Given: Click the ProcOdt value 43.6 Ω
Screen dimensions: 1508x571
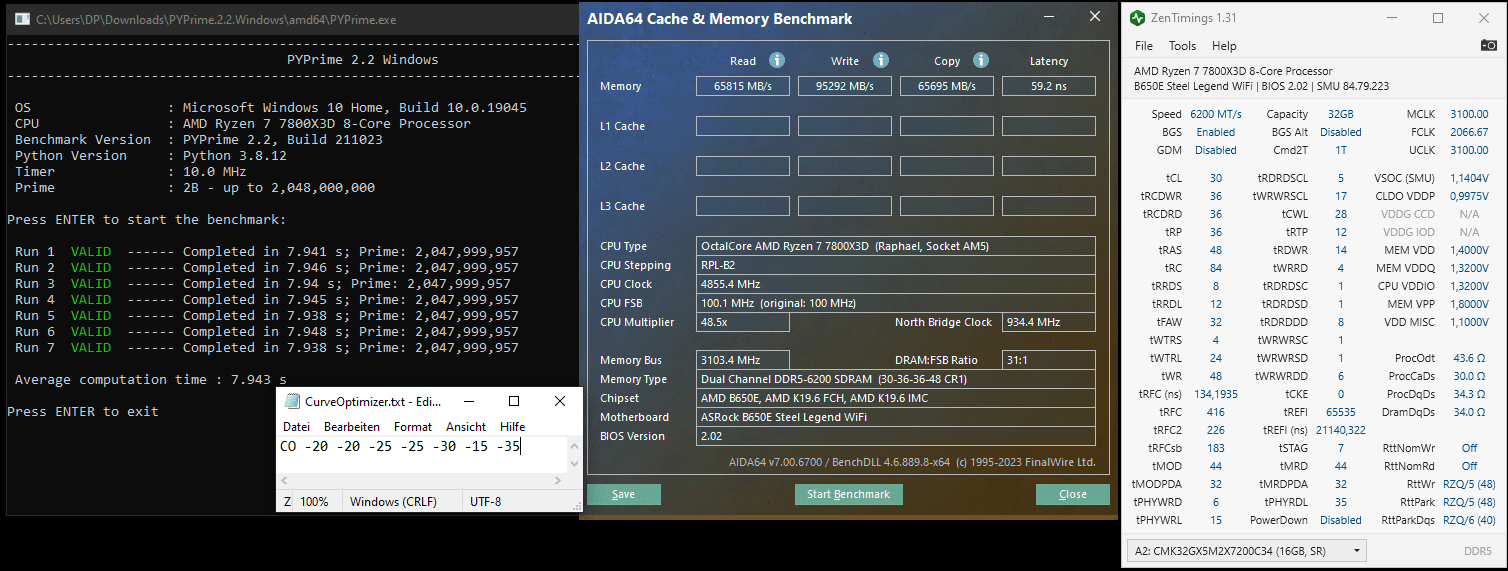Looking at the screenshot, I should click(x=1468, y=358).
